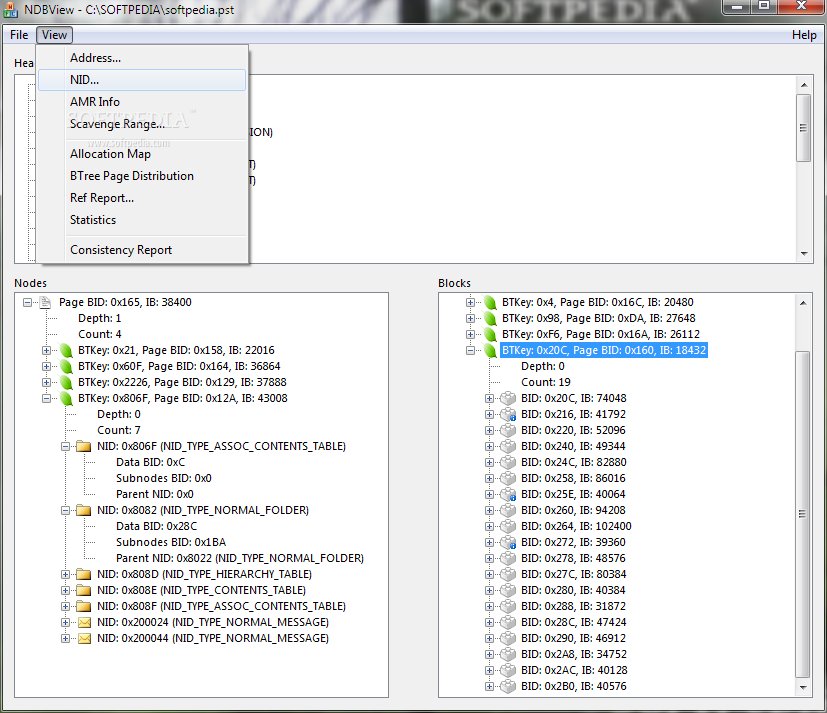Screen dimensions: 827x713
Task: Show BTree Page Distribution
Action: [x=142, y=176]
